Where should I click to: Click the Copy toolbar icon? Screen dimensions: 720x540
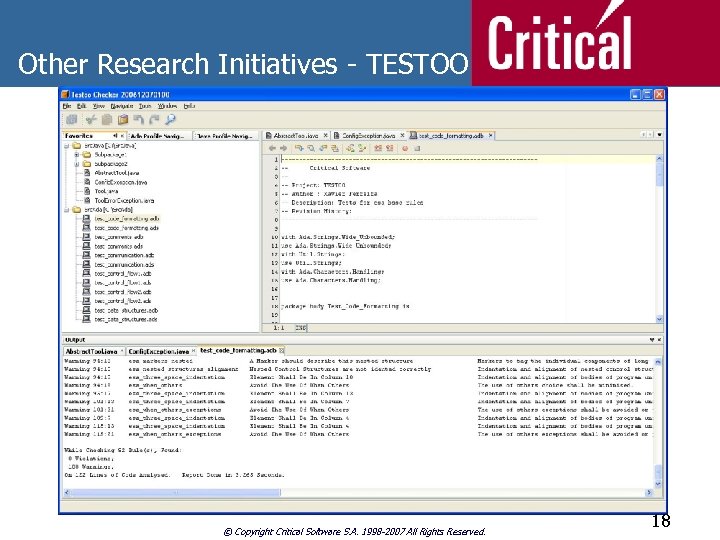point(107,120)
